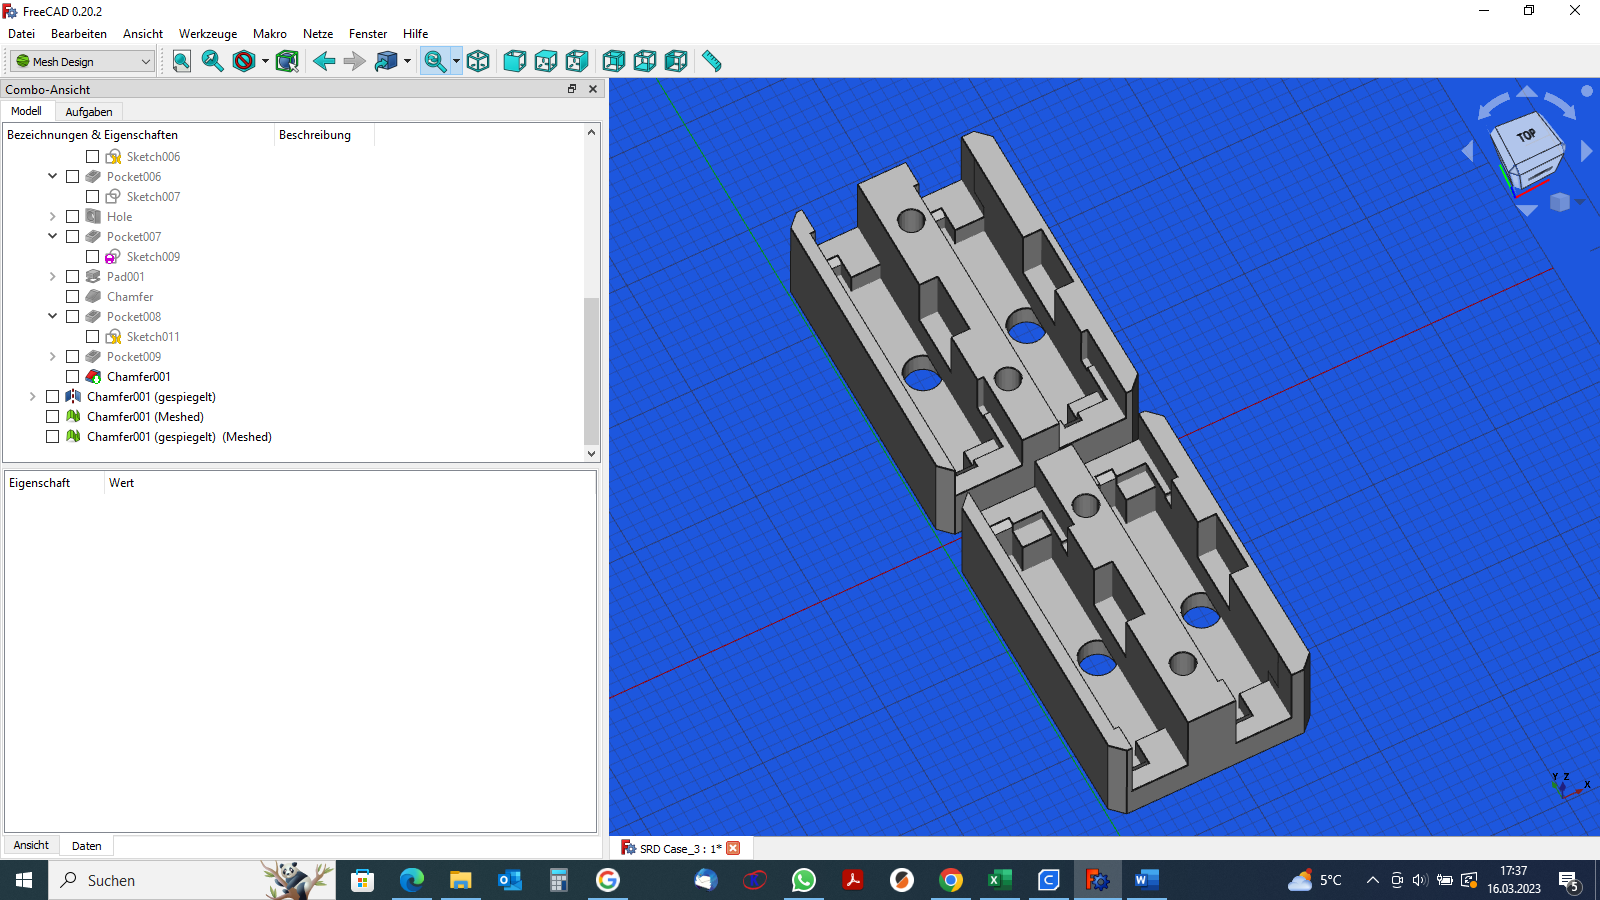Toggle the Chamfer checkbox
This screenshot has width=1600, height=900.
click(72, 296)
